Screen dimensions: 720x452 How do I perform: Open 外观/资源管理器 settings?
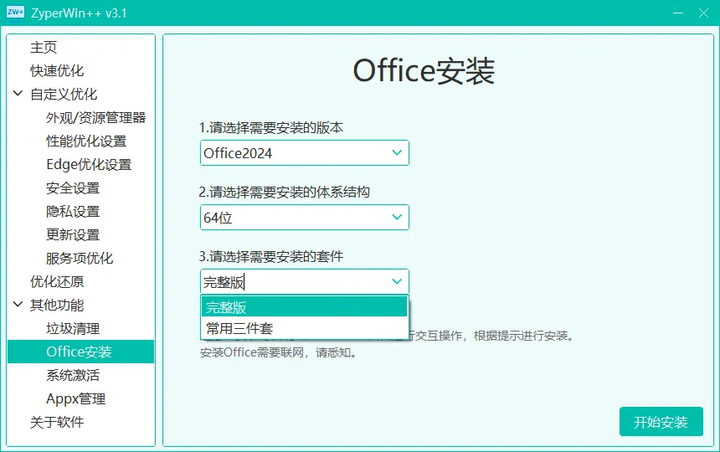pyautogui.click(x=96, y=118)
